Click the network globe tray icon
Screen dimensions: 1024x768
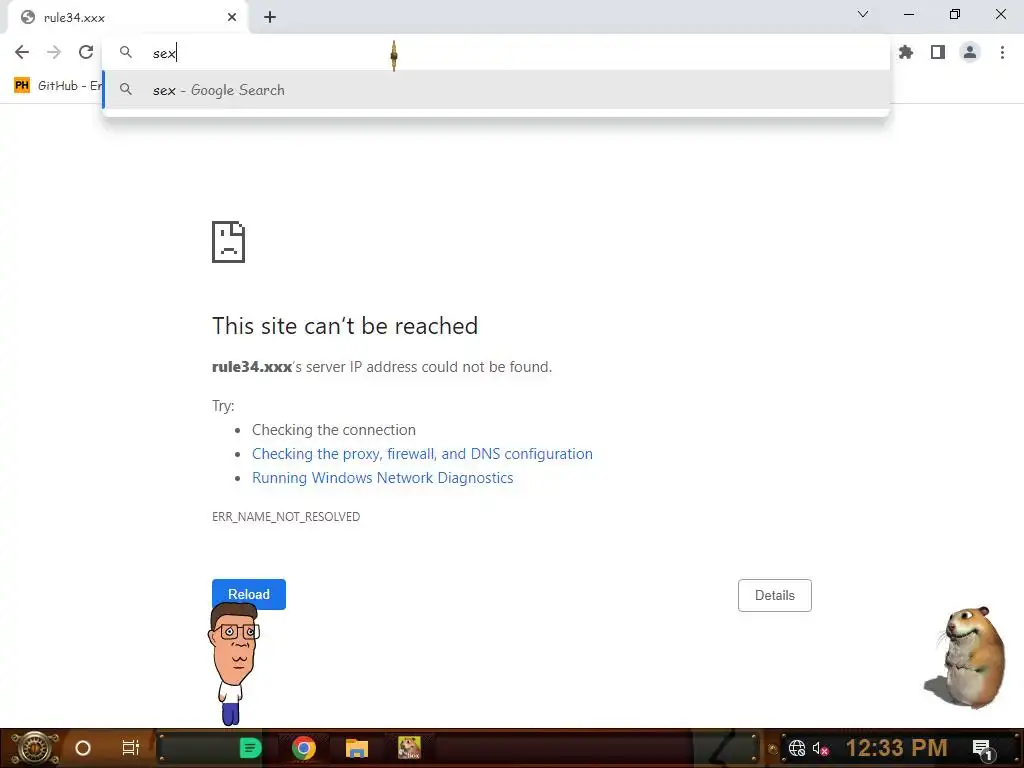[x=797, y=748]
